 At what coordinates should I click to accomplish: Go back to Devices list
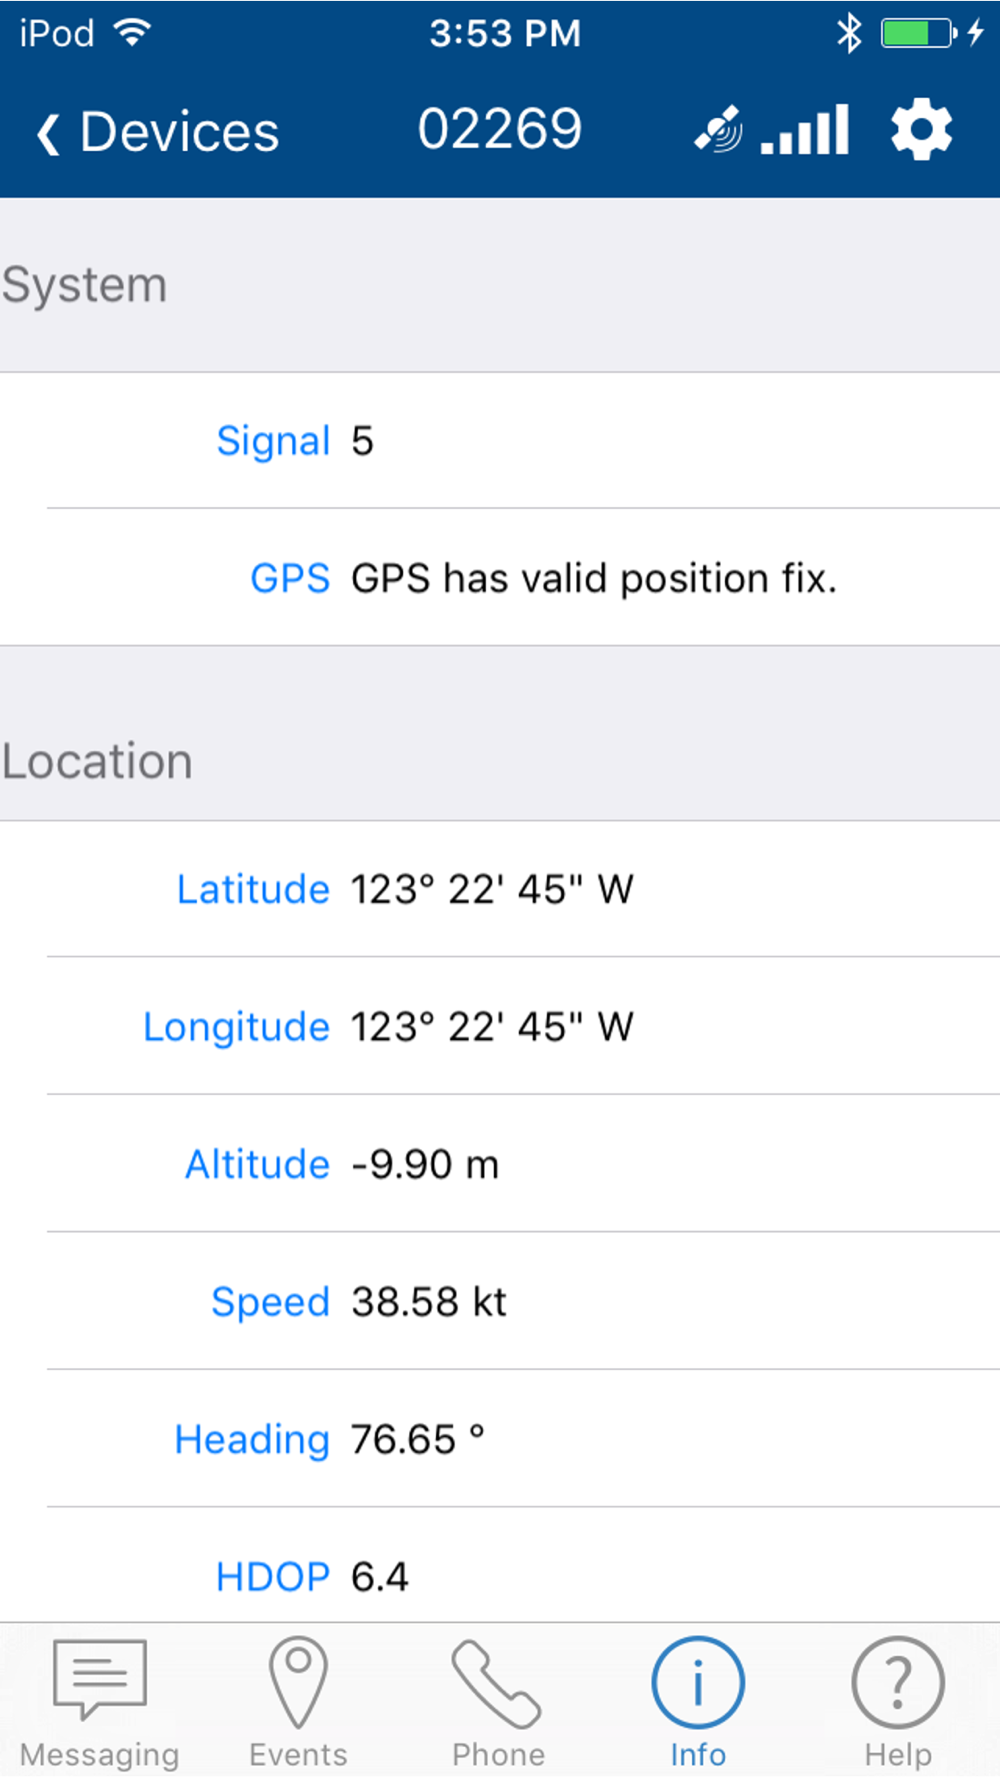pyautogui.click(x=157, y=132)
